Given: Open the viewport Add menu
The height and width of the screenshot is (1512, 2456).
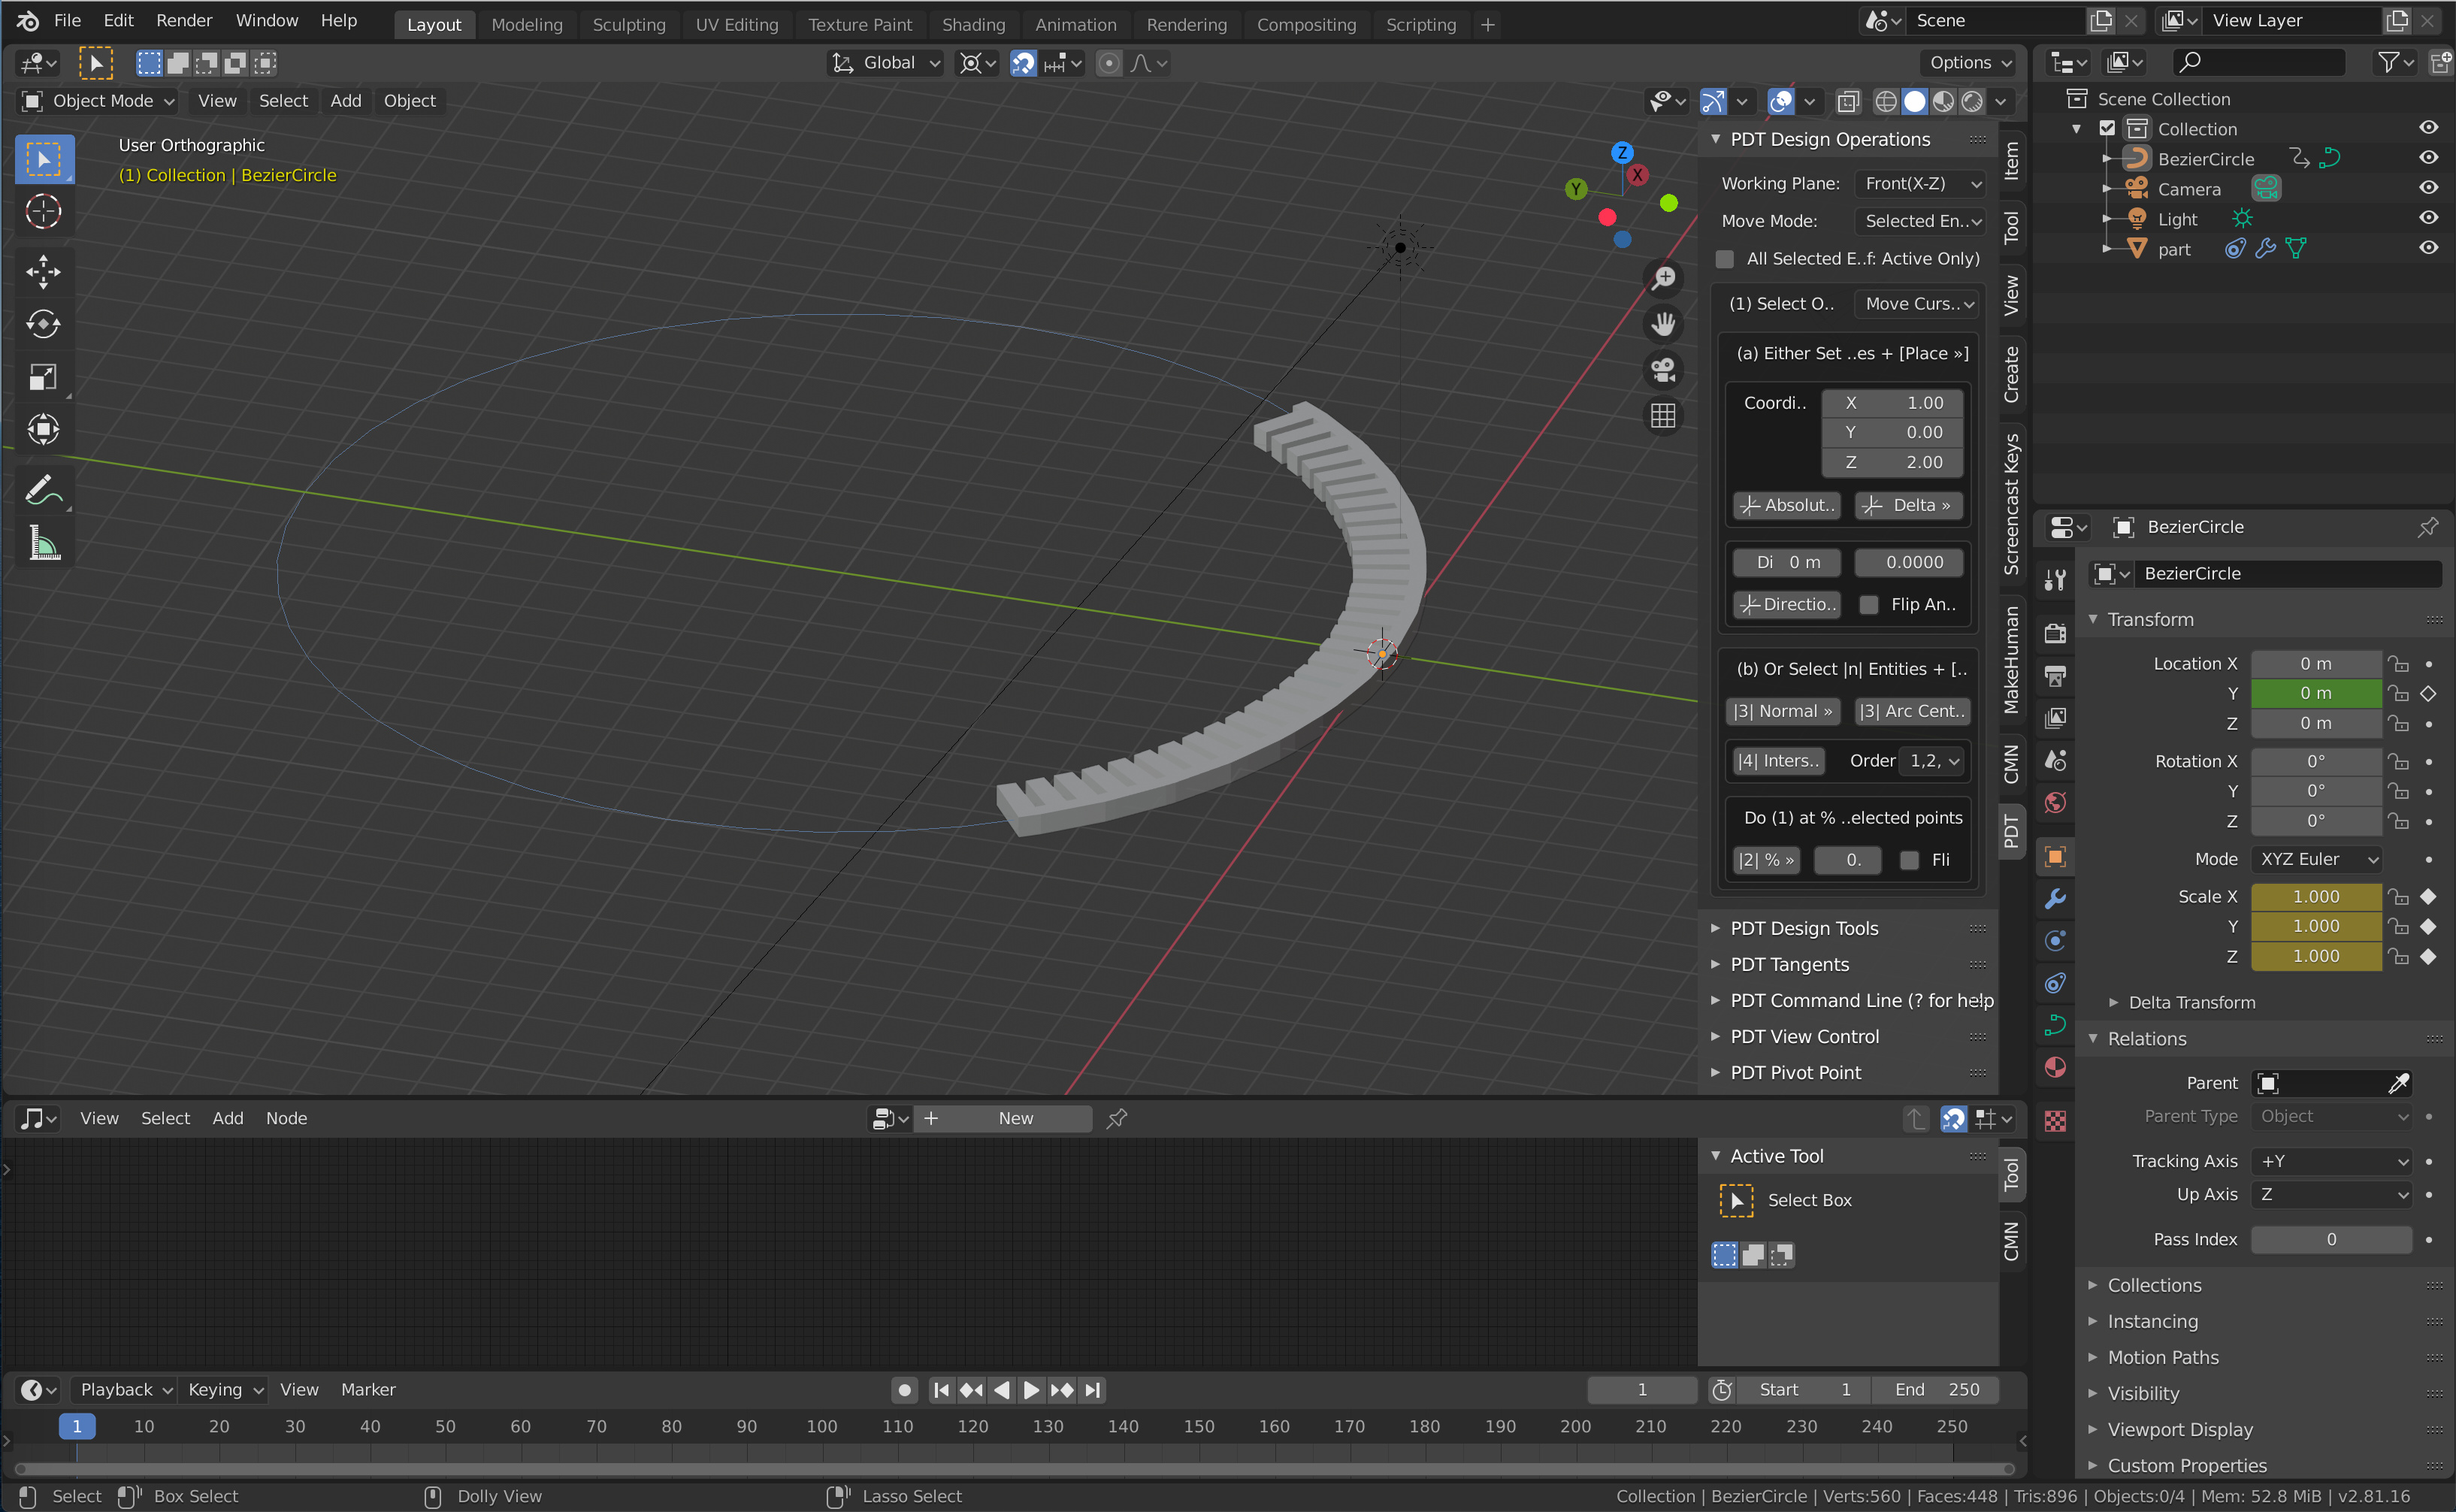Looking at the screenshot, I should point(346,101).
